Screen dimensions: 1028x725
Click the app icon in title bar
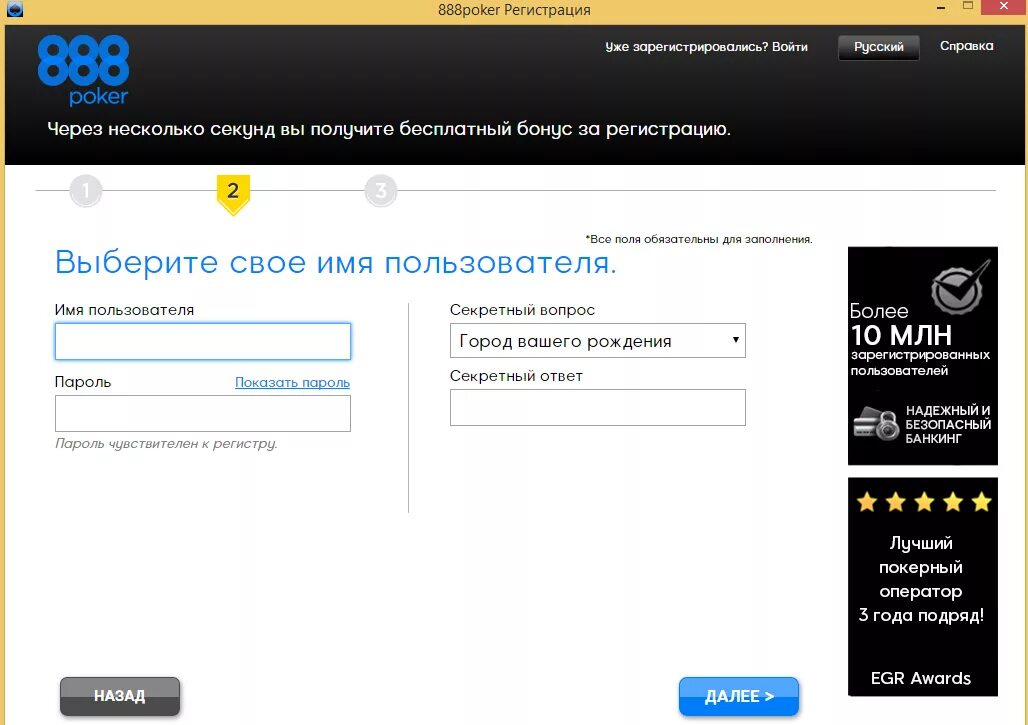14,9
